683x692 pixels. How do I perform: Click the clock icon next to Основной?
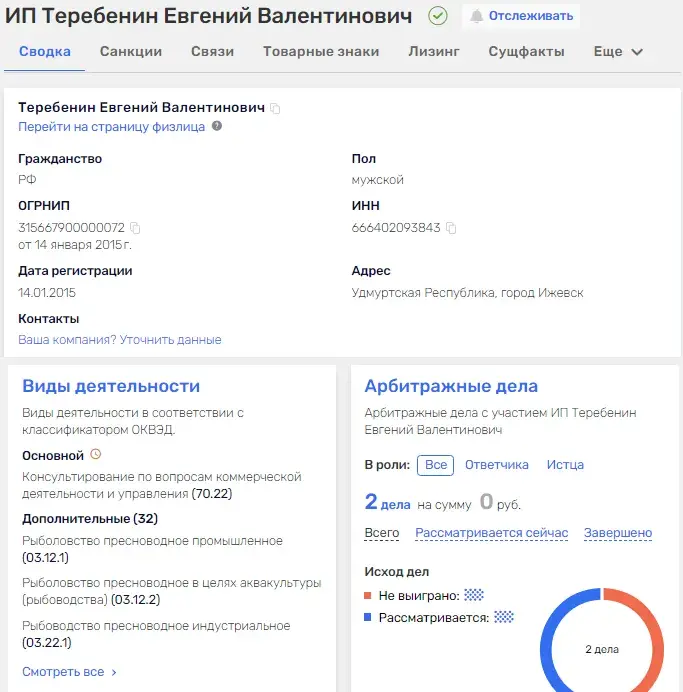pyautogui.click(x=96, y=454)
